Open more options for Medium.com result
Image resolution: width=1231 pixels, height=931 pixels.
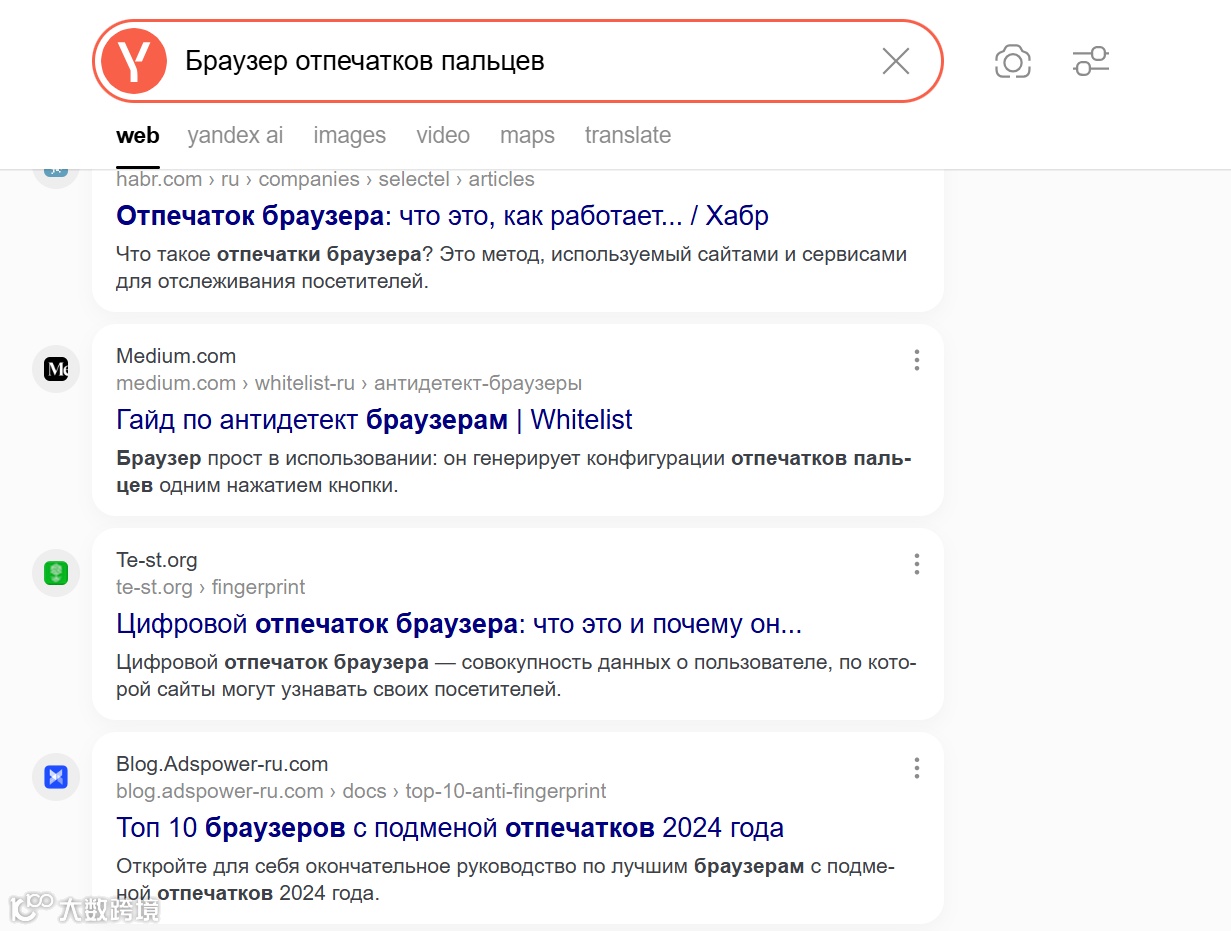tap(916, 360)
